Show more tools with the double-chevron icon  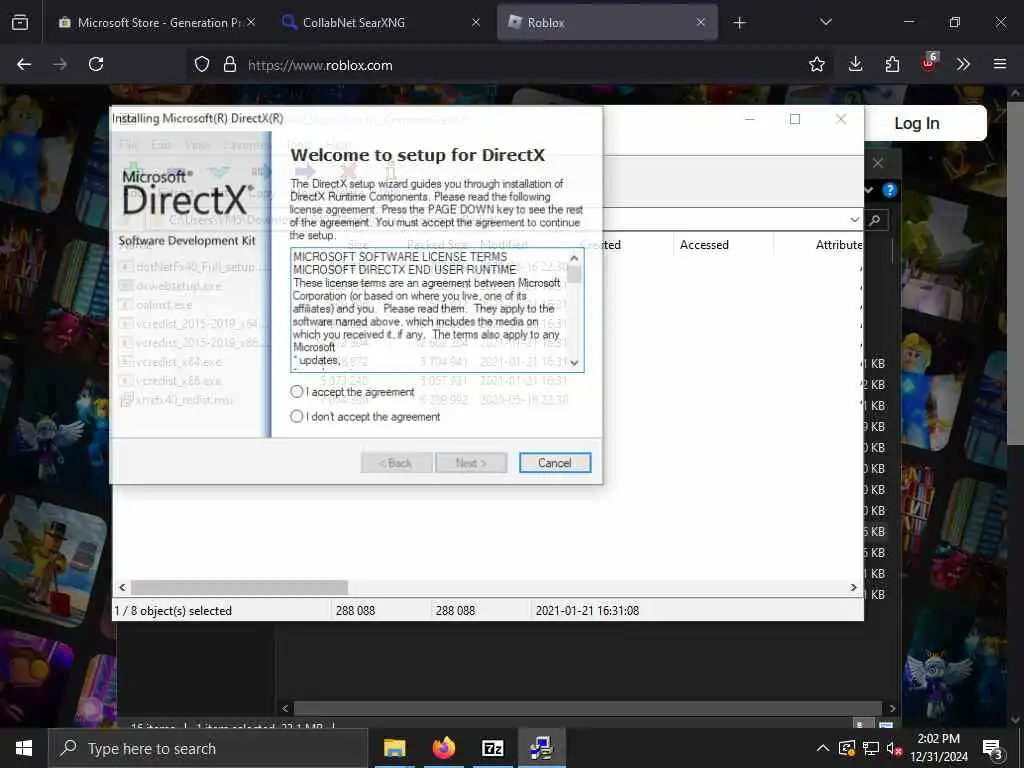(x=963, y=64)
